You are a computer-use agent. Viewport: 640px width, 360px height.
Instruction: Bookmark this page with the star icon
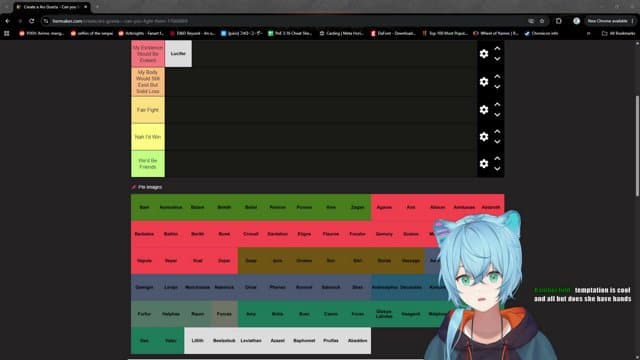point(542,21)
